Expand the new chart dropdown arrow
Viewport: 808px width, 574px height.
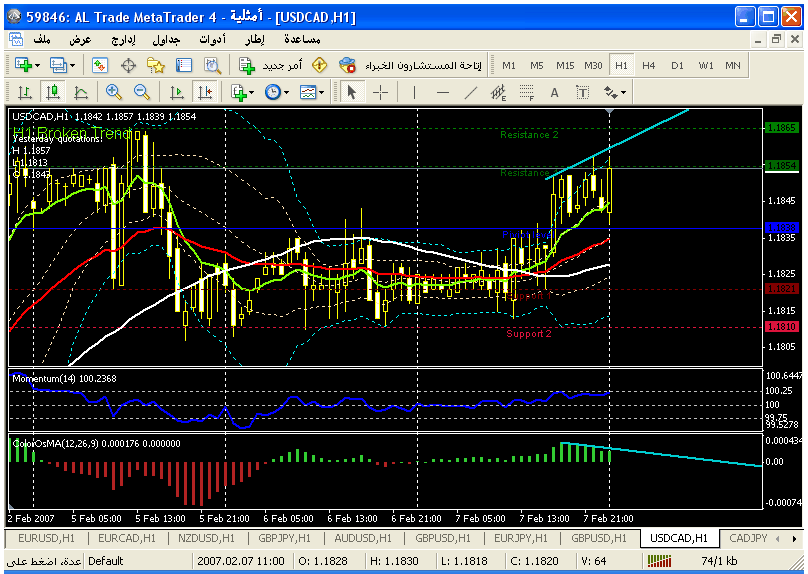[x=38, y=65]
